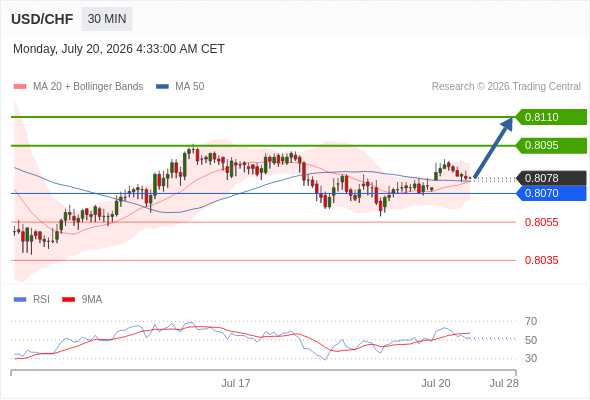The image size is (590, 400).
Task: Click the USD/CHF pair title
Action: click(x=42, y=19)
